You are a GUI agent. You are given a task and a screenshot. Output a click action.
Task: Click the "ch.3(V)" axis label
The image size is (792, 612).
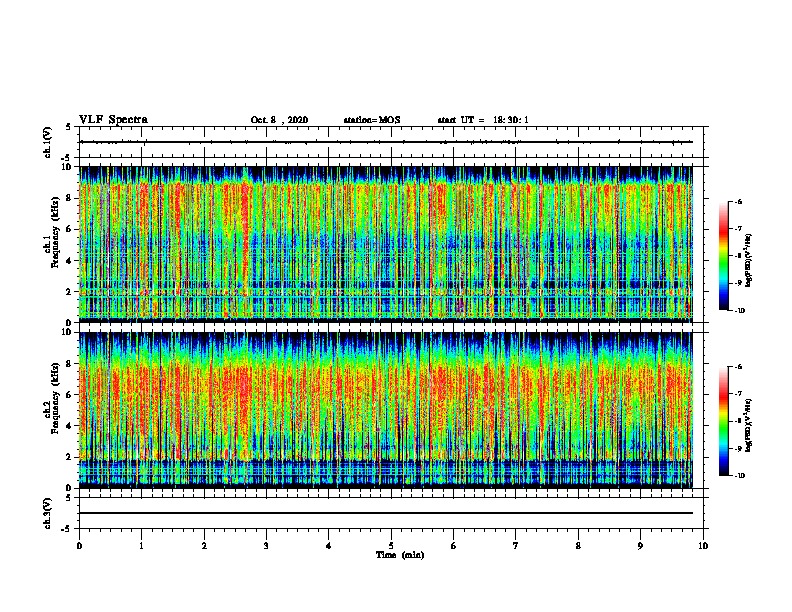point(48,513)
